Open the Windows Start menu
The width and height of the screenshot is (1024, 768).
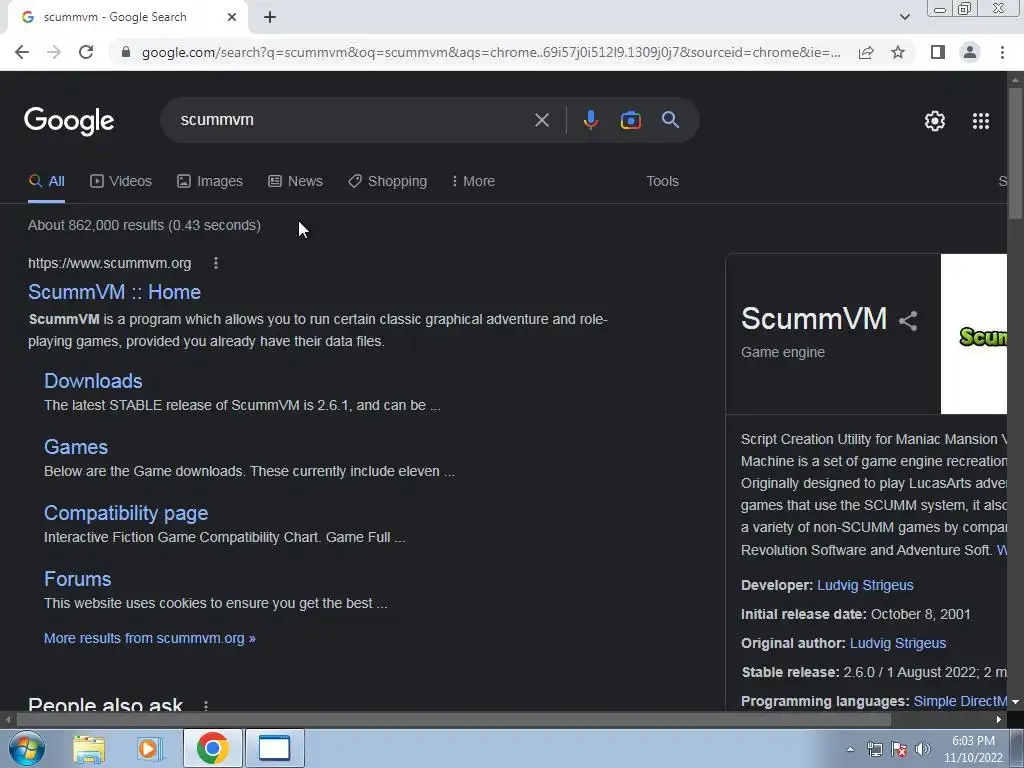(x=27, y=748)
